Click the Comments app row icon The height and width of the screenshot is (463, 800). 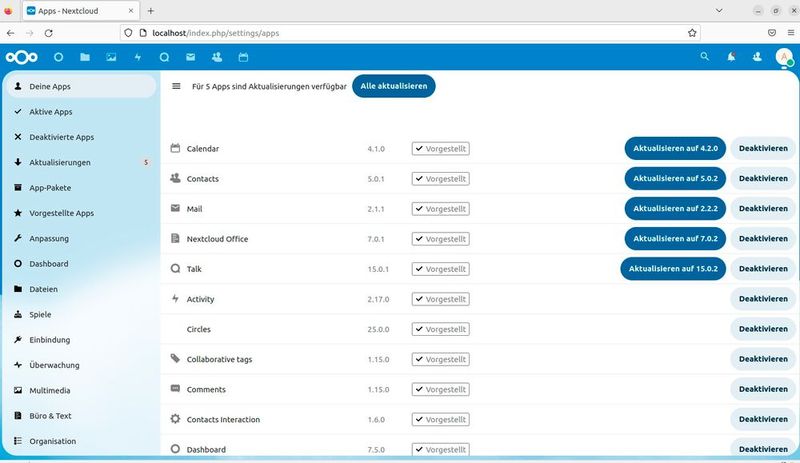point(175,389)
